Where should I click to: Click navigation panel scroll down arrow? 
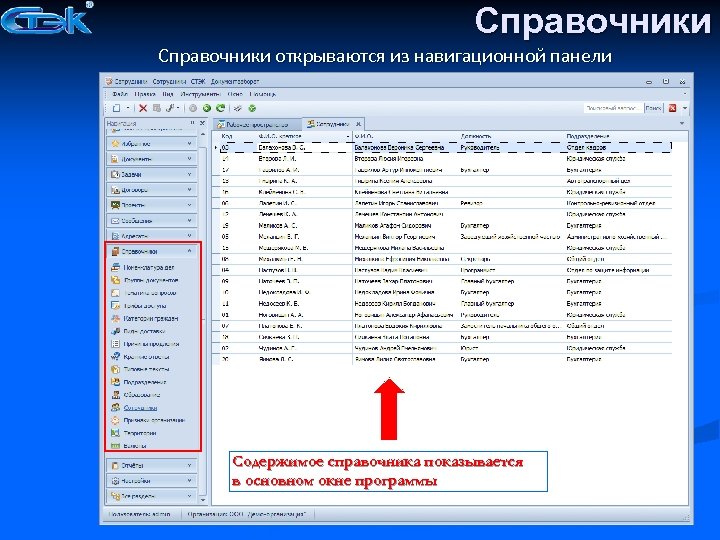(x=203, y=500)
